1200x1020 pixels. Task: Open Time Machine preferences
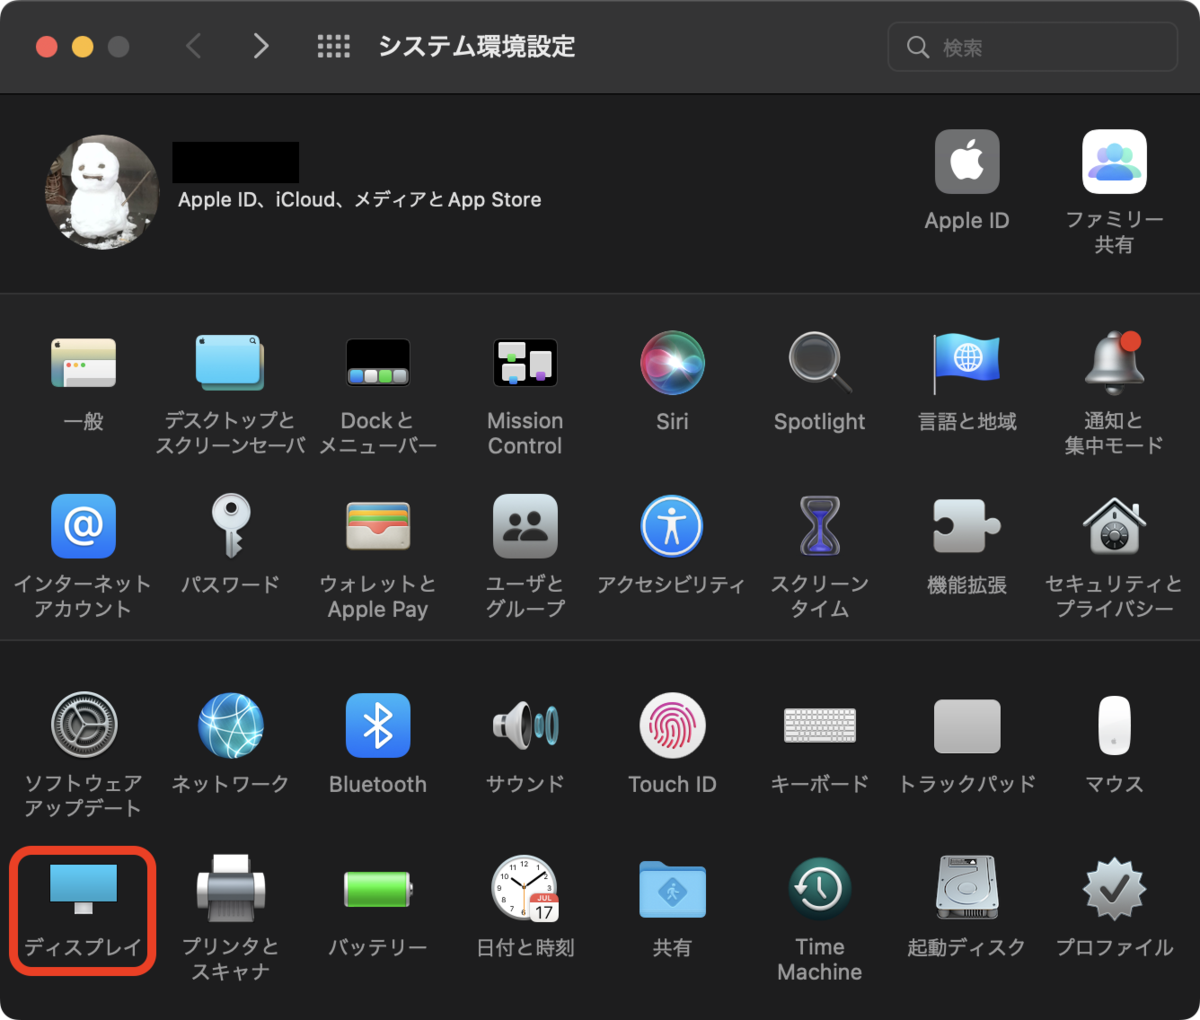pos(820,889)
